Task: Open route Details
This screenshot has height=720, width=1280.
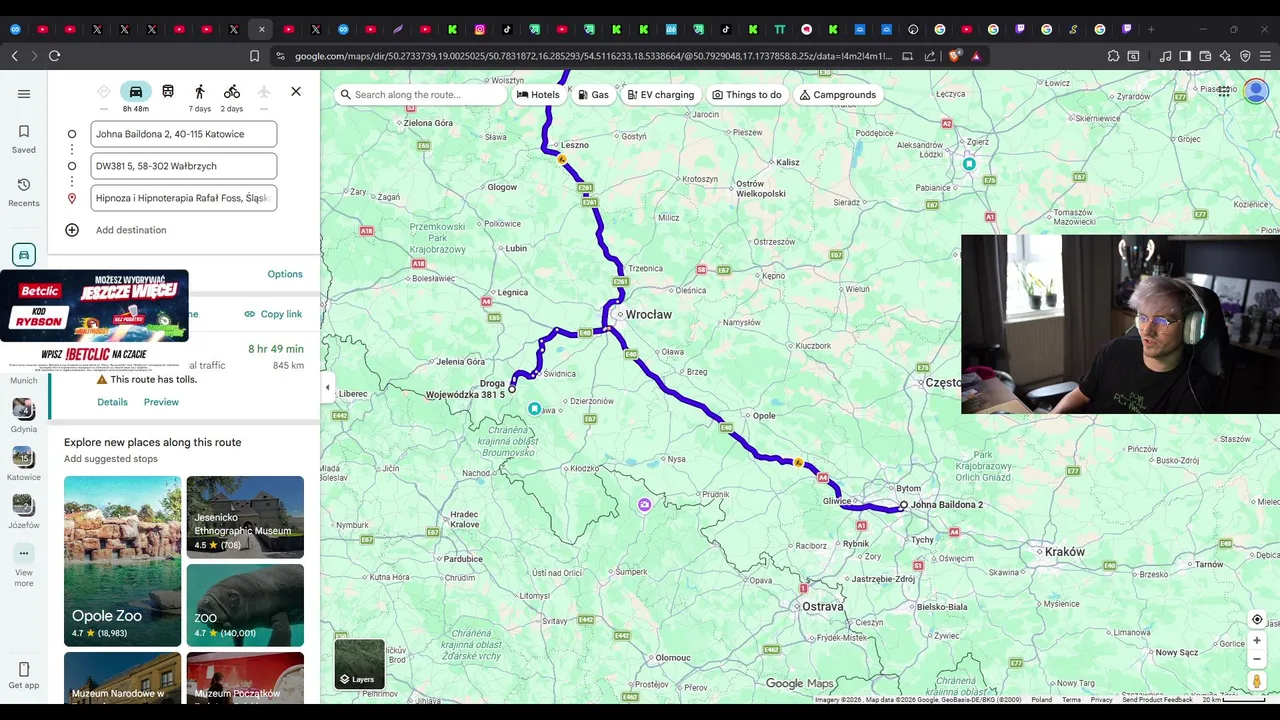Action: click(x=112, y=402)
